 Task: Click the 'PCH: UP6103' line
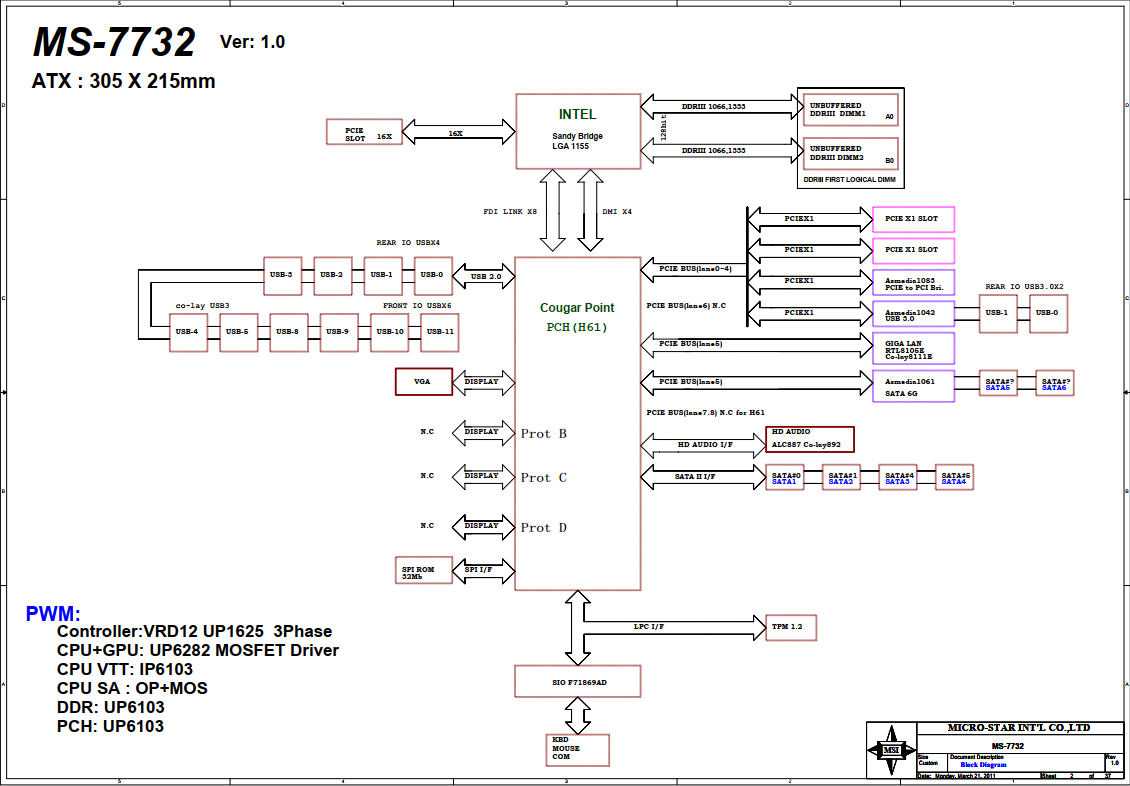point(110,726)
